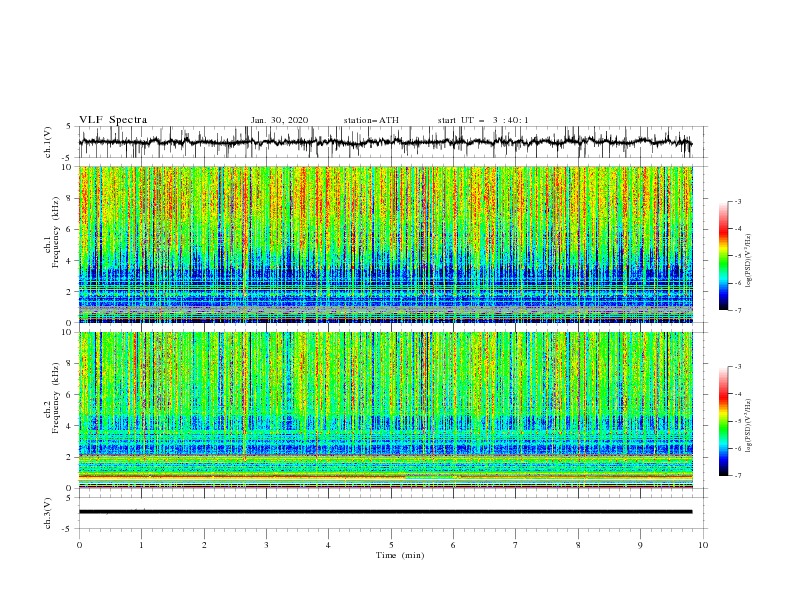Click the "station=ATH" label
The height and width of the screenshot is (612, 792).
pyautogui.click(x=371, y=120)
